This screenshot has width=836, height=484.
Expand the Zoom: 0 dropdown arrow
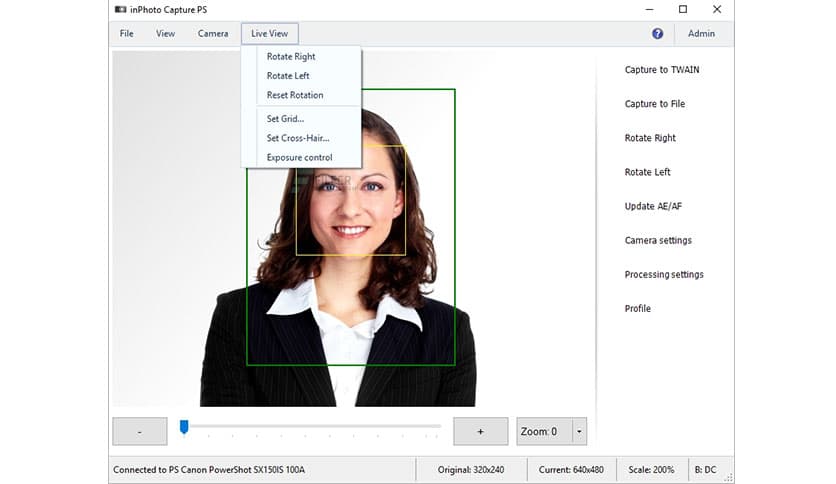579,432
